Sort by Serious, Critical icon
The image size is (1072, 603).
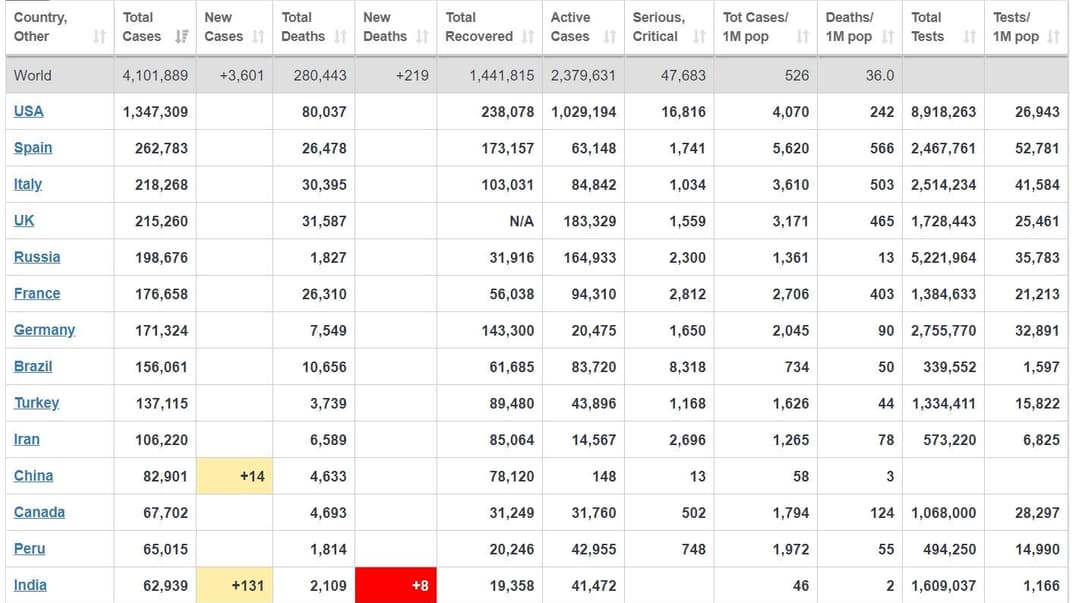click(x=699, y=37)
